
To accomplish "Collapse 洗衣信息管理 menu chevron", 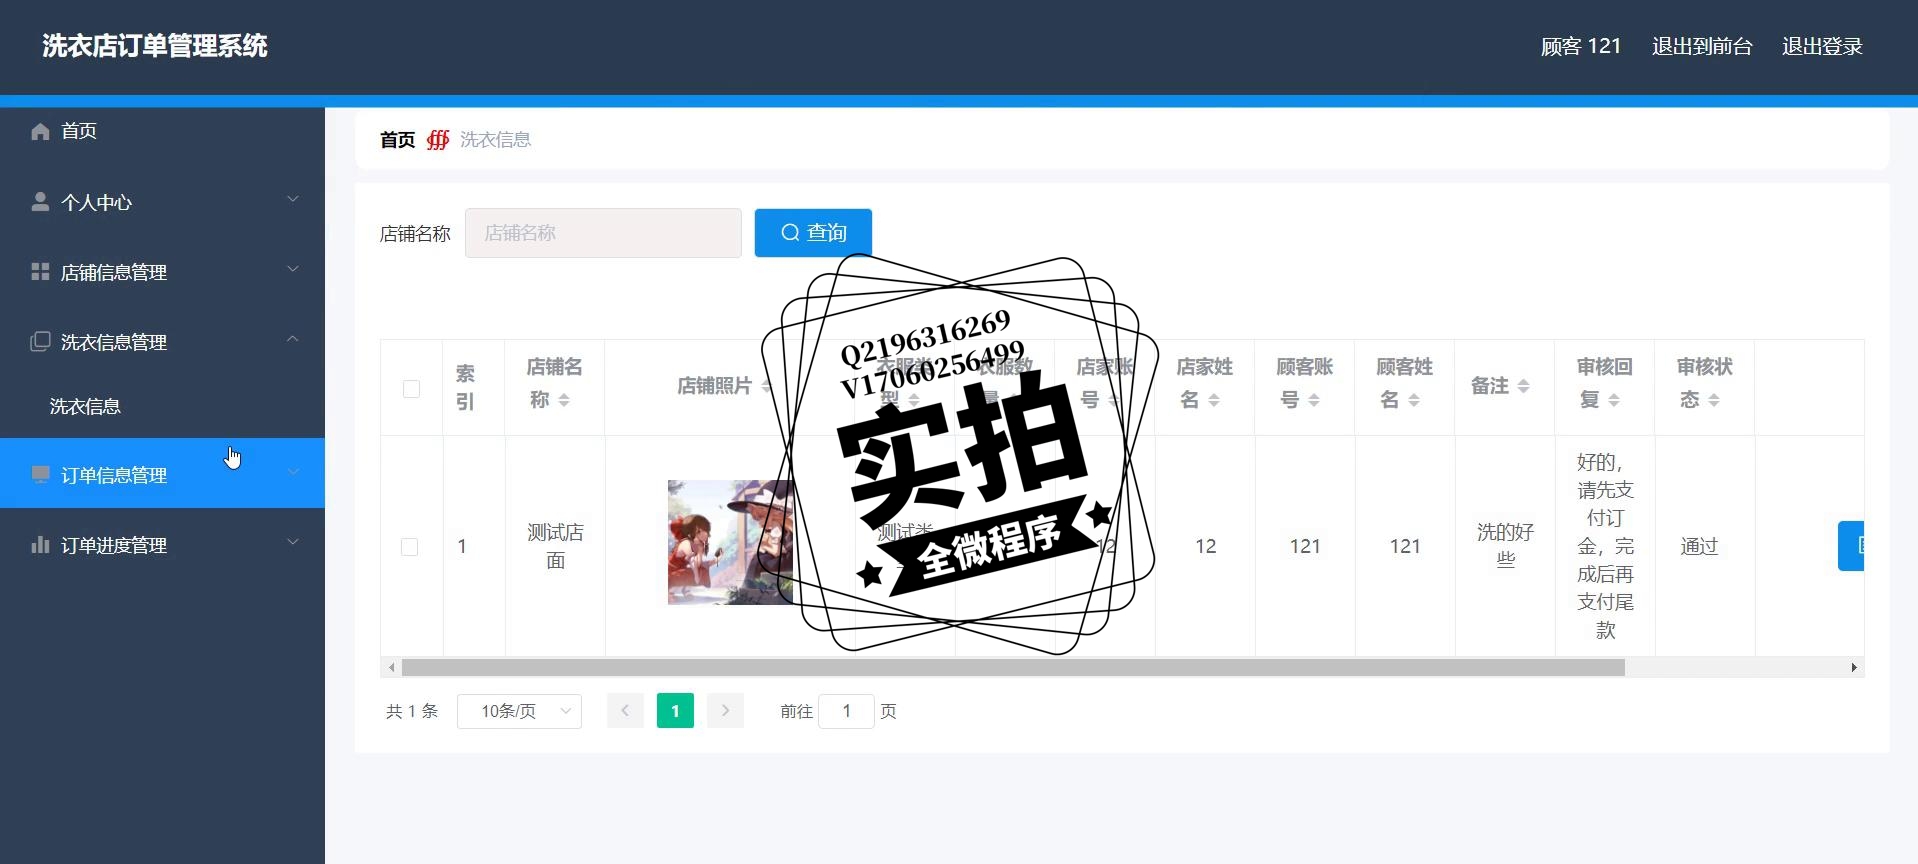I will [x=293, y=339].
